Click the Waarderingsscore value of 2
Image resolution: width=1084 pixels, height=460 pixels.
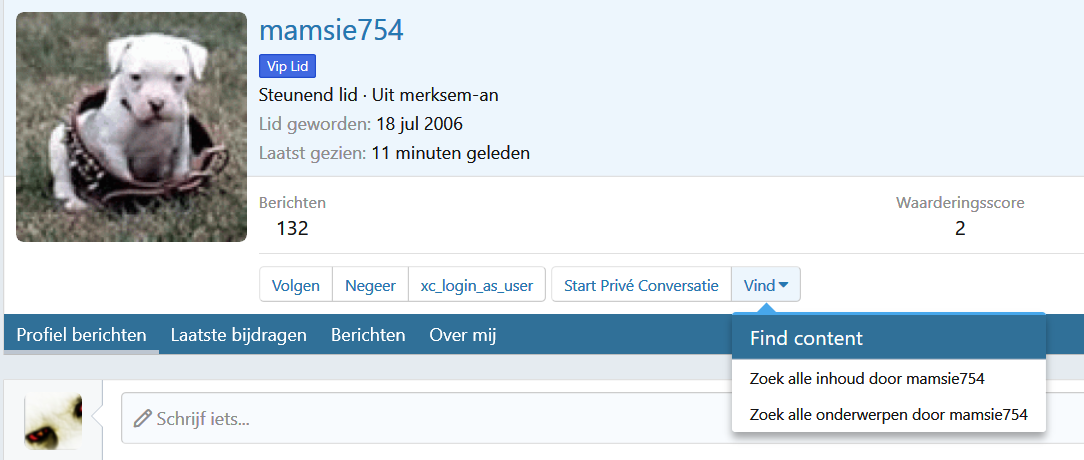click(x=959, y=228)
